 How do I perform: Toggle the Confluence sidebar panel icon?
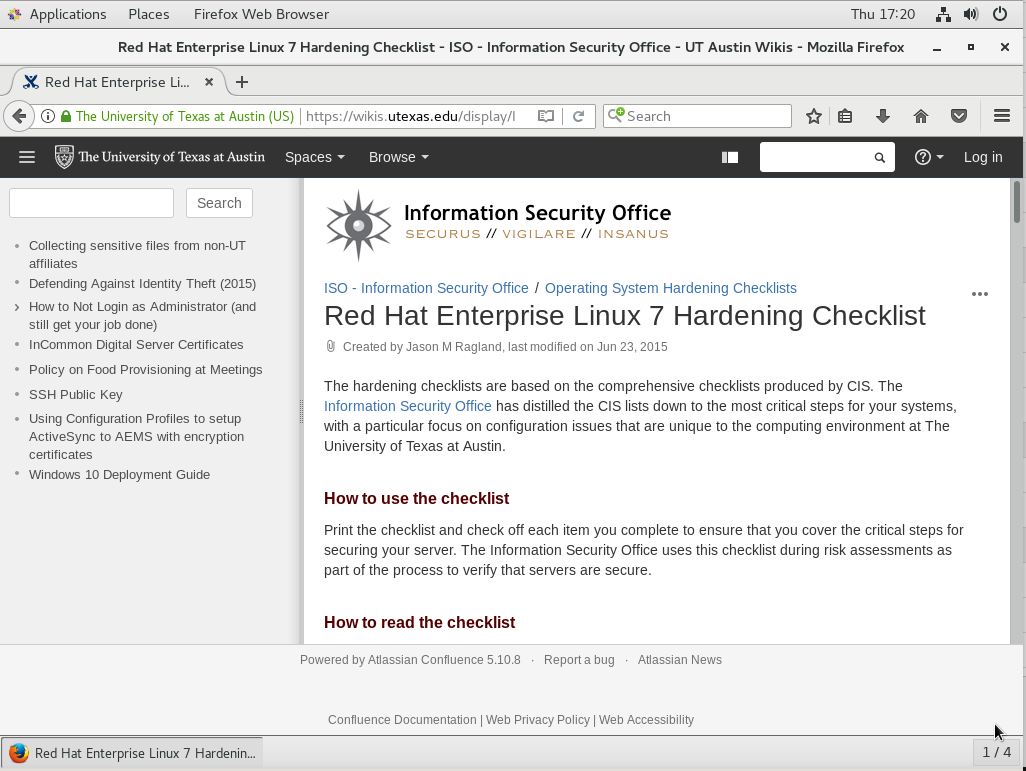tap(730, 157)
